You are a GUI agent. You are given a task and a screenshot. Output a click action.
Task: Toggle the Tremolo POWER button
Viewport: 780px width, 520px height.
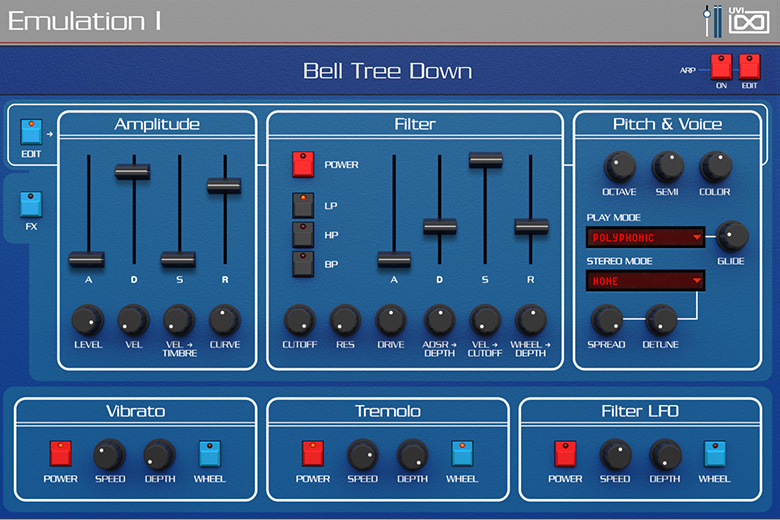point(313,454)
